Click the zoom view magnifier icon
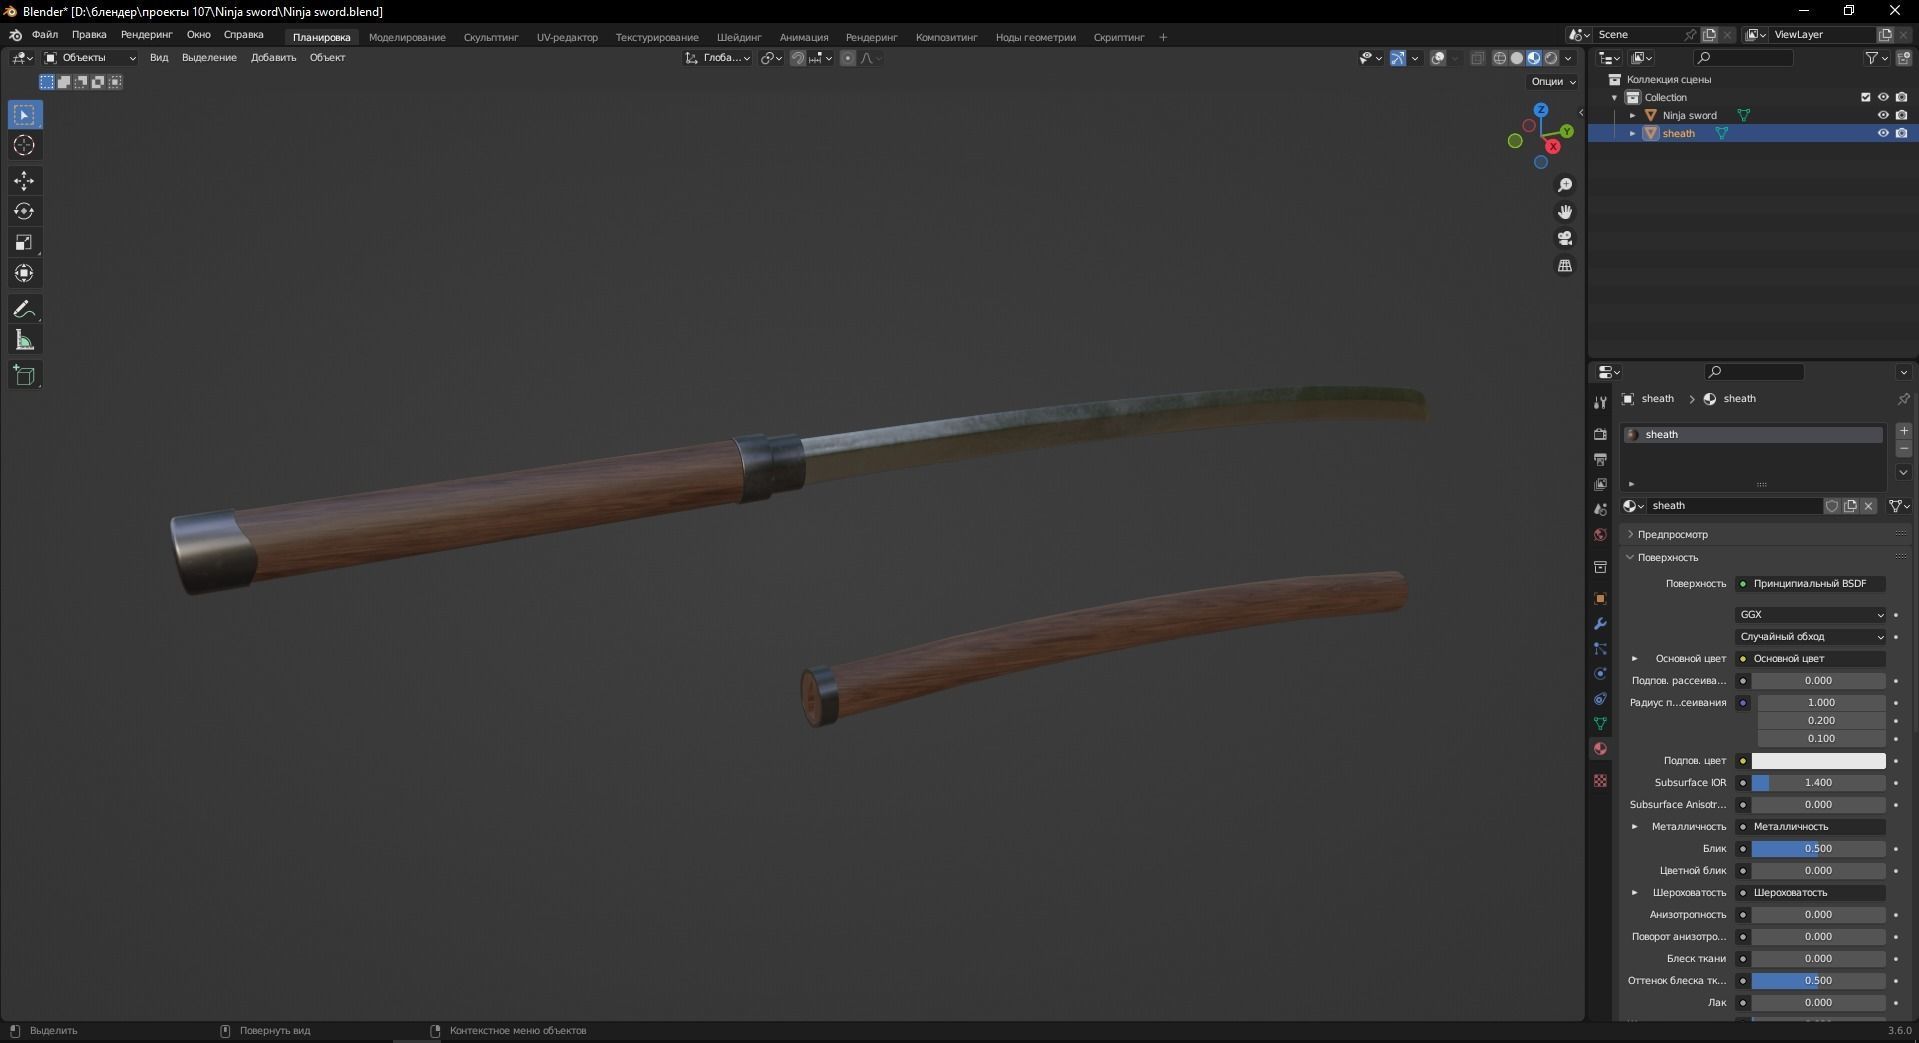The width and height of the screenshot is (1919, 1043). [x=1565, y=186]
